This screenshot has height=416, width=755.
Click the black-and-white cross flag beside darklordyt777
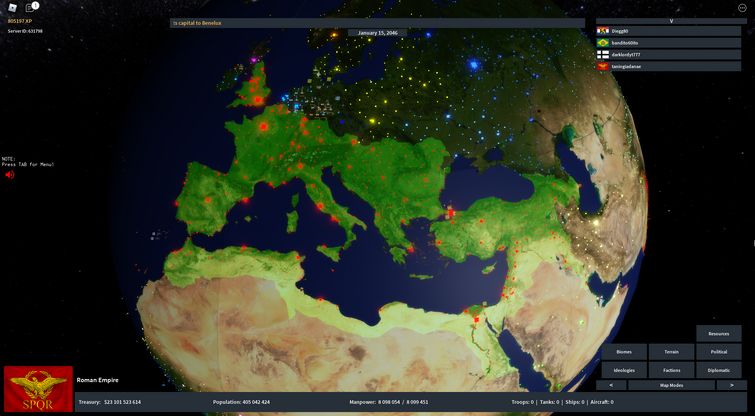[x=603, y=55]
